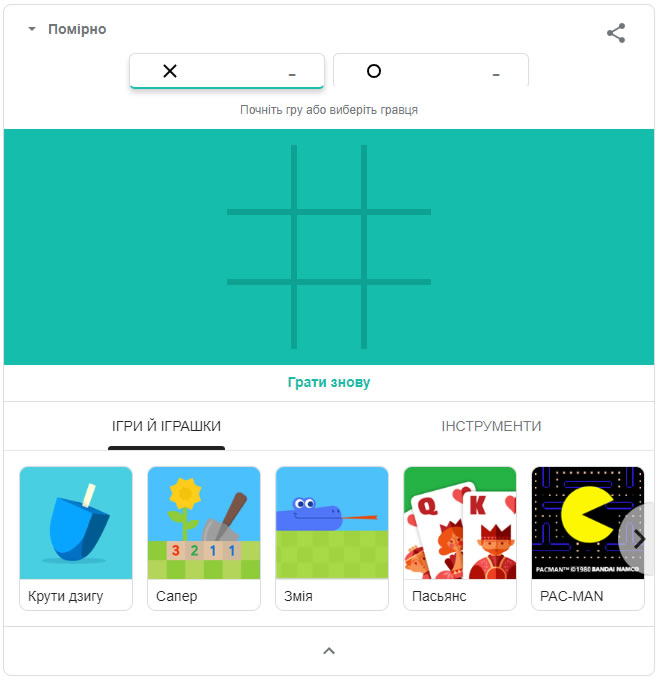Click the Грати знову link
Screen dimensions: 658x680
[329, 382]
